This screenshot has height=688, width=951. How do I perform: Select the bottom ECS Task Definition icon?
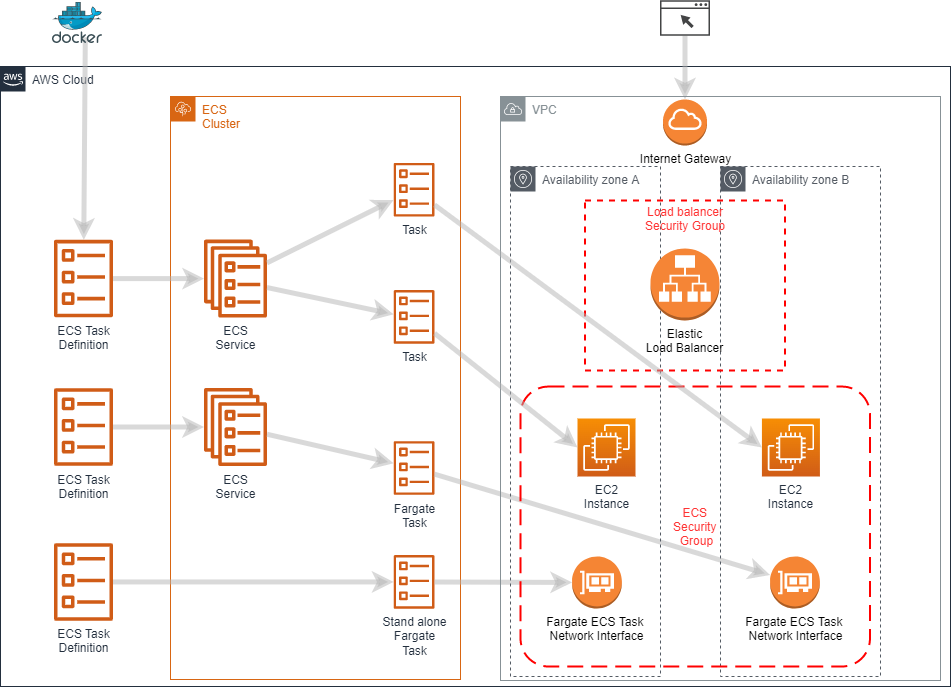tap(83, 582)
